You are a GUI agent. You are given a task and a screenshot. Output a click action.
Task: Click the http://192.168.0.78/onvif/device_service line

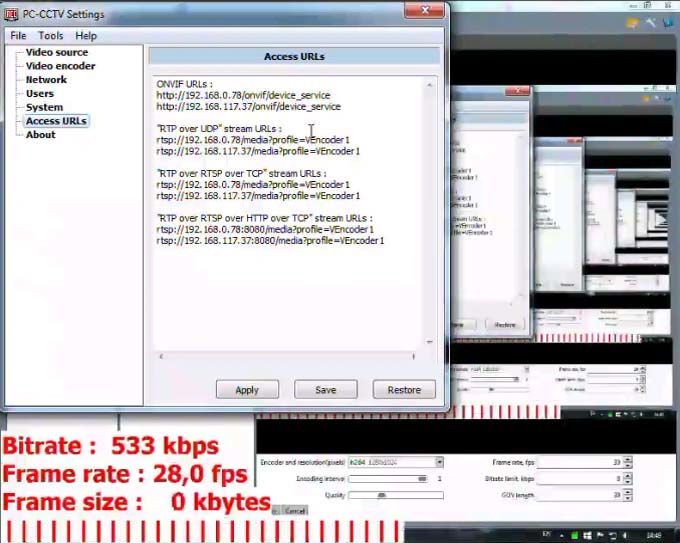243,95
